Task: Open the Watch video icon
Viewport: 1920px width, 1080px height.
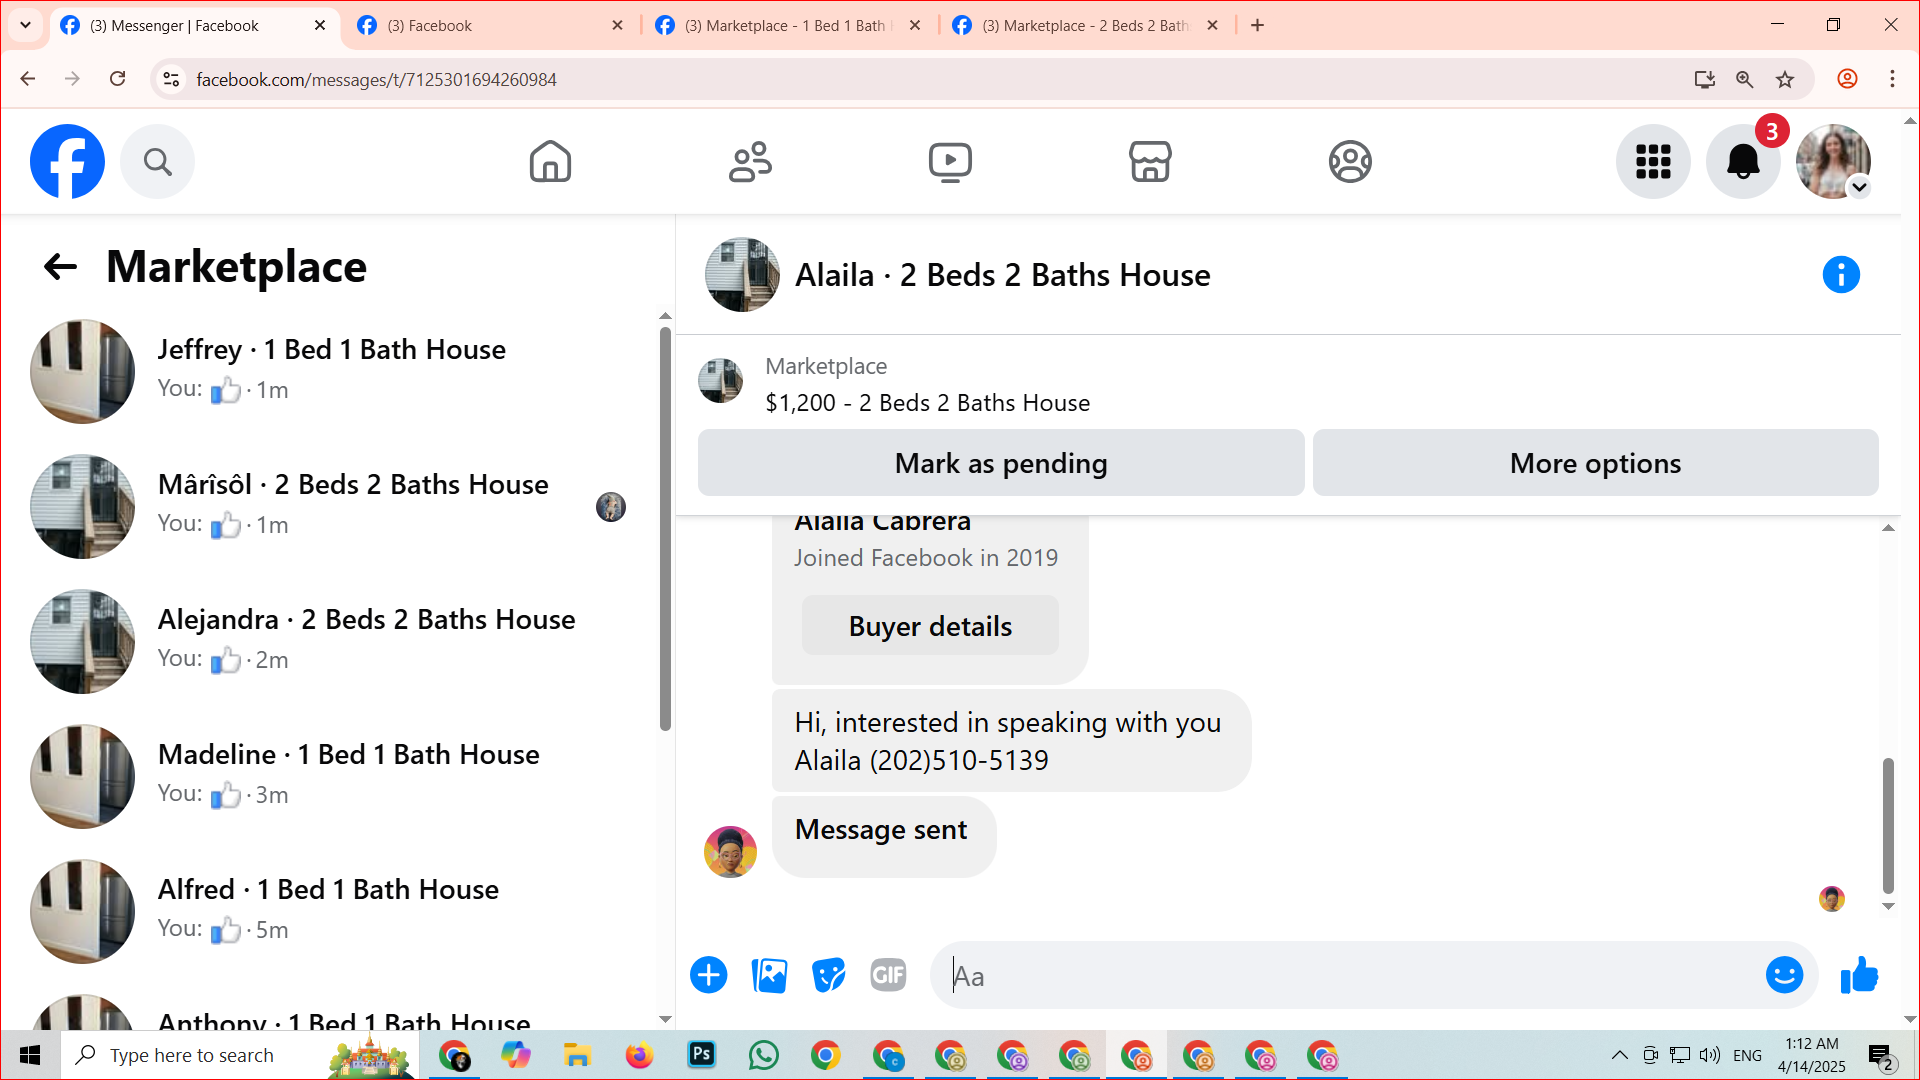Action: click(x=950, y=161)
